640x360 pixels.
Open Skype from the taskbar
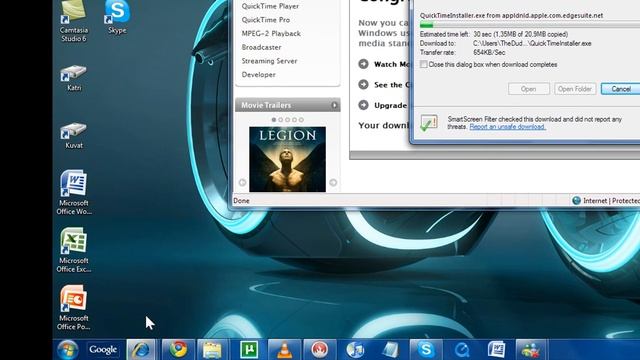tap(426, 350)
